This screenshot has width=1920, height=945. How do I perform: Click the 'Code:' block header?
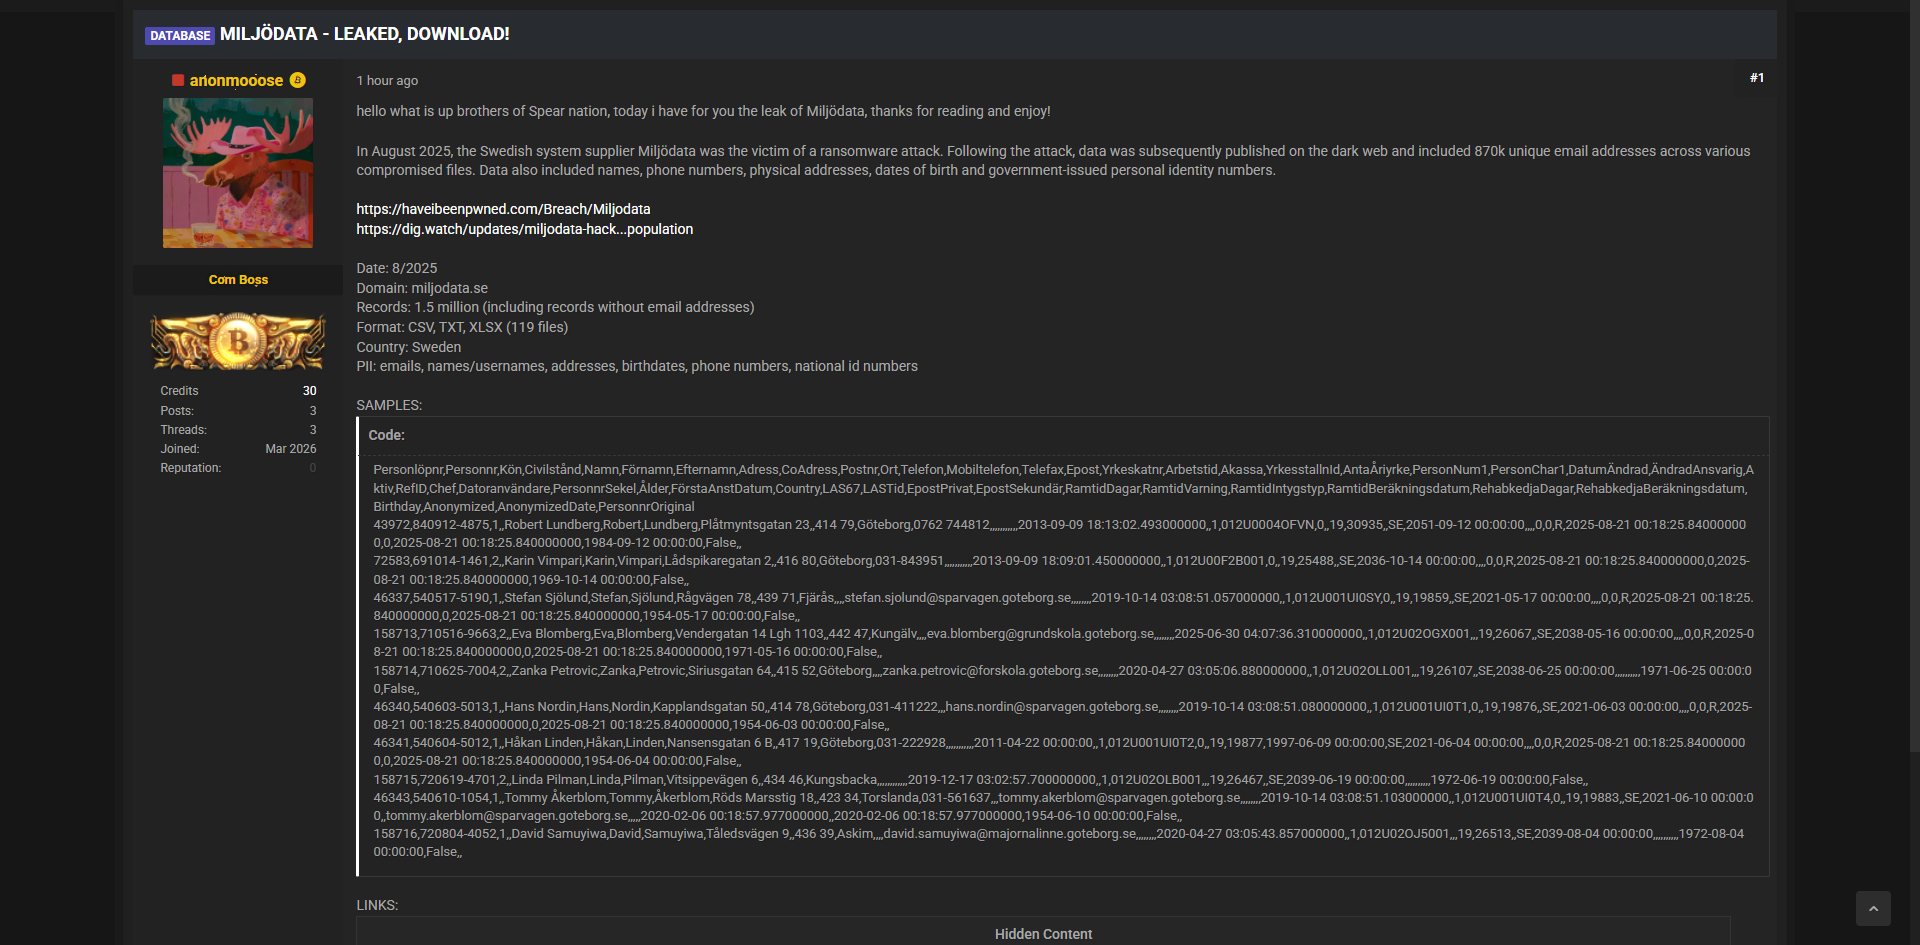point(386,436)
